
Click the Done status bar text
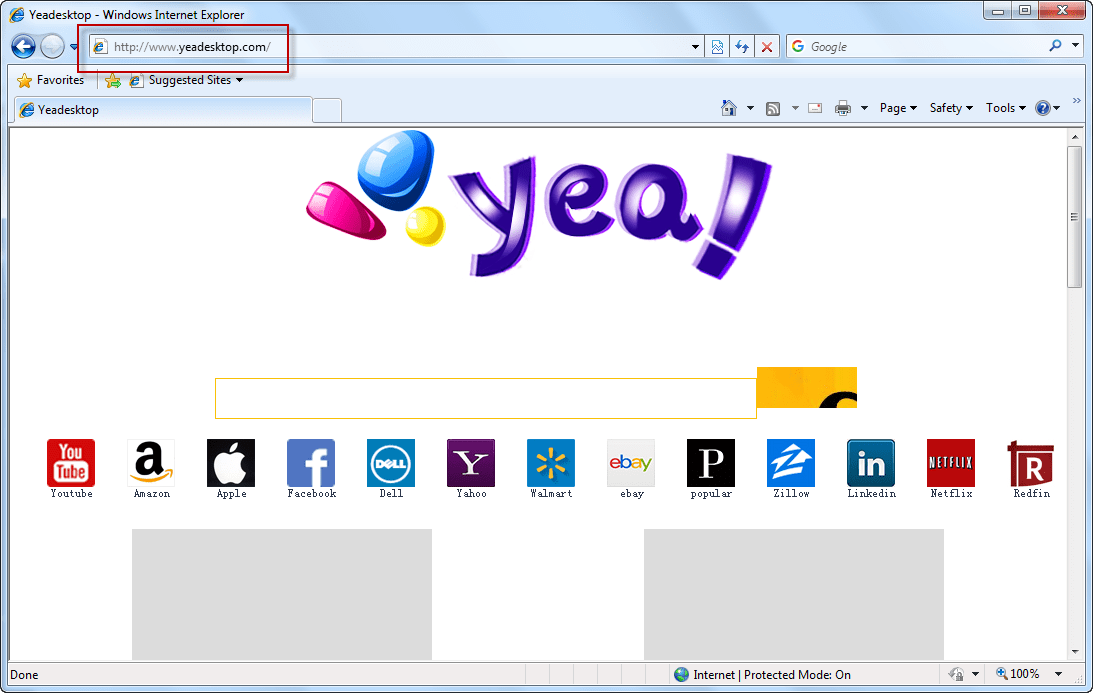click(24, 675)
